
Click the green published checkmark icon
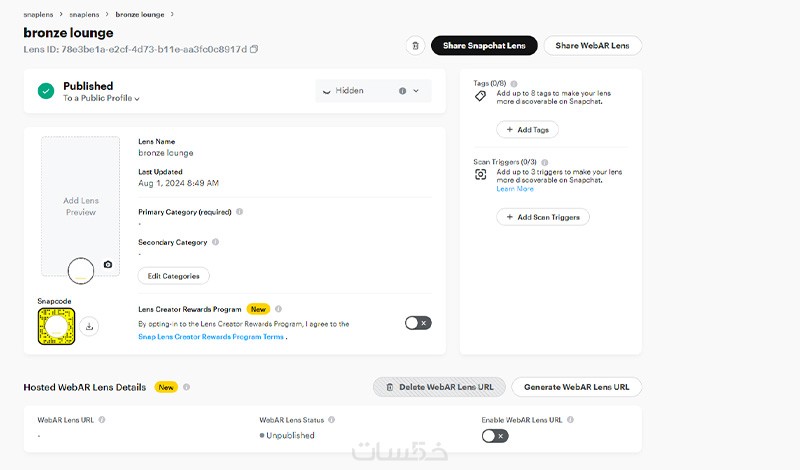pyautogui.click(x=46, y=91)
